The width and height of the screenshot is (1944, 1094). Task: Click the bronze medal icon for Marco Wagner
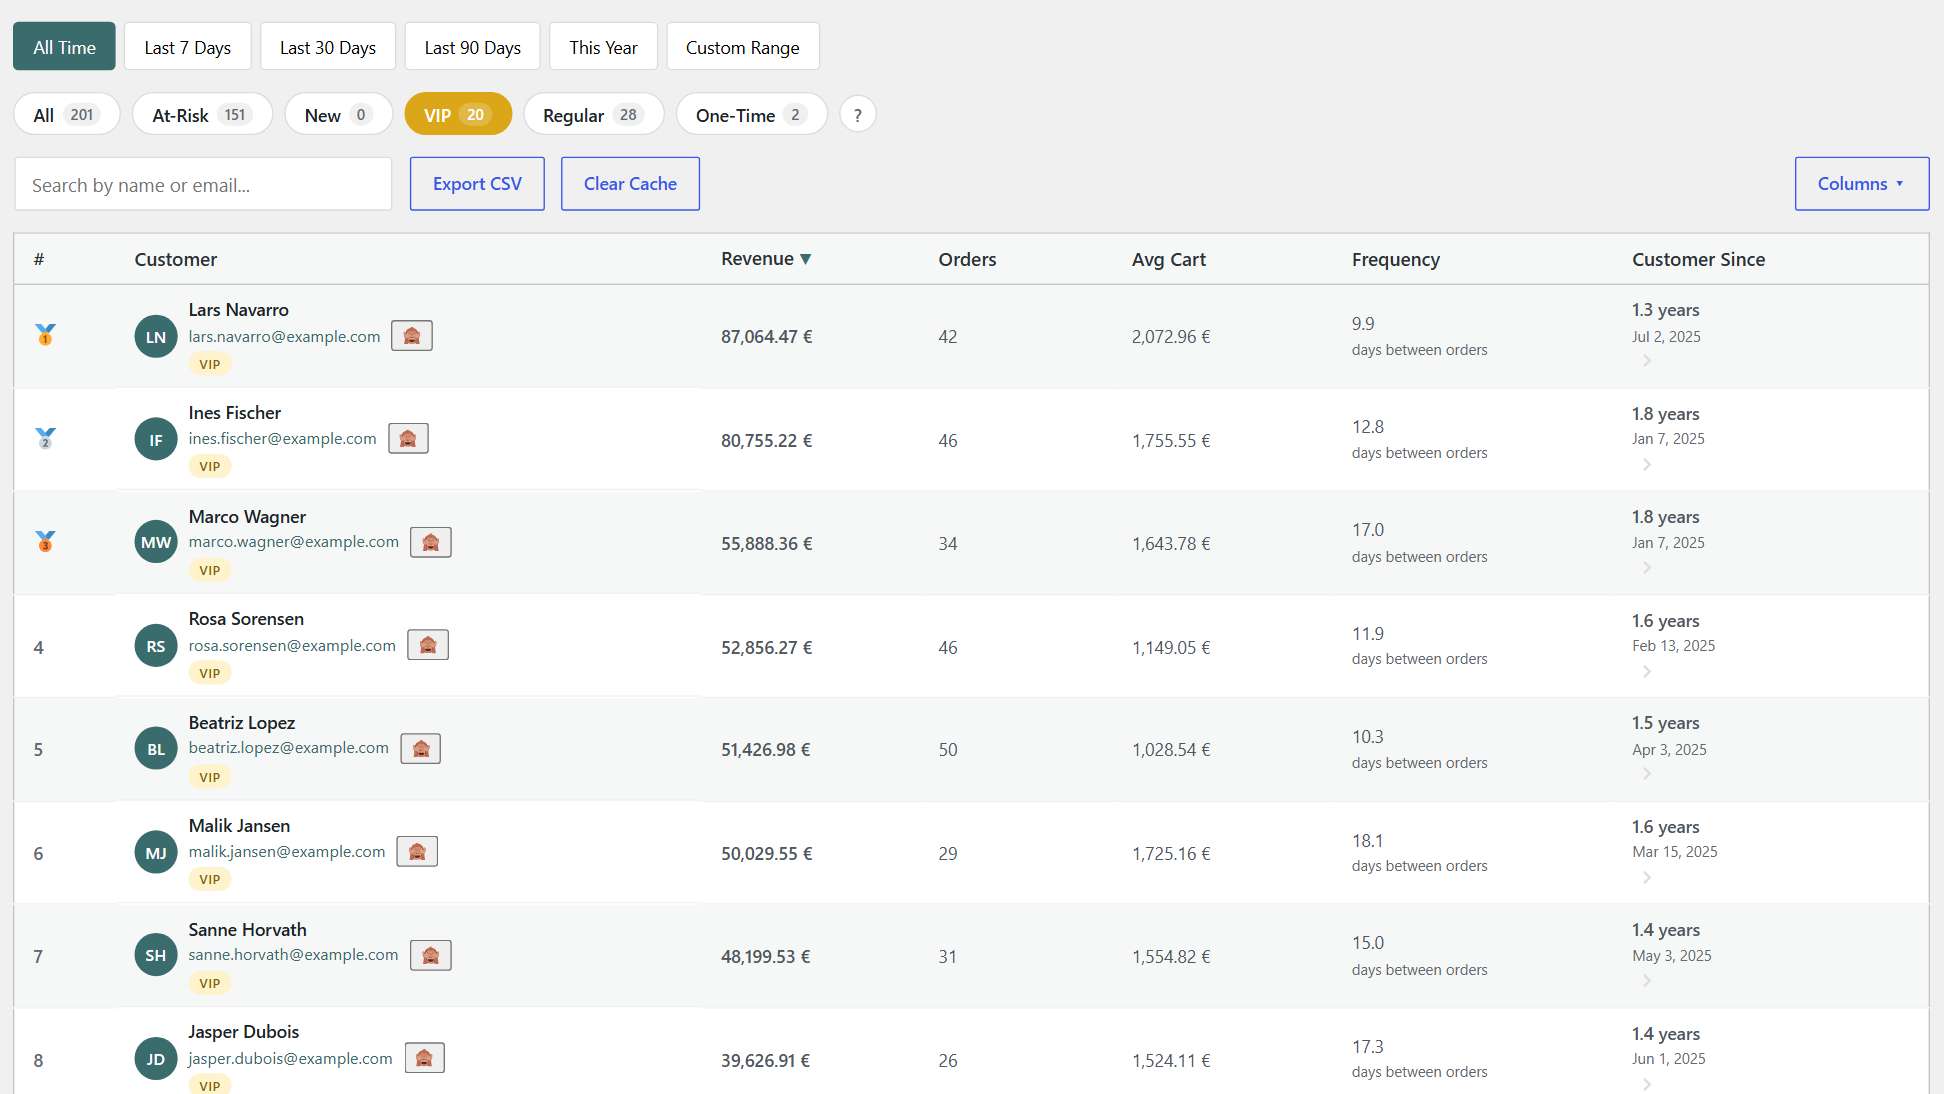(x=45, y=541)
